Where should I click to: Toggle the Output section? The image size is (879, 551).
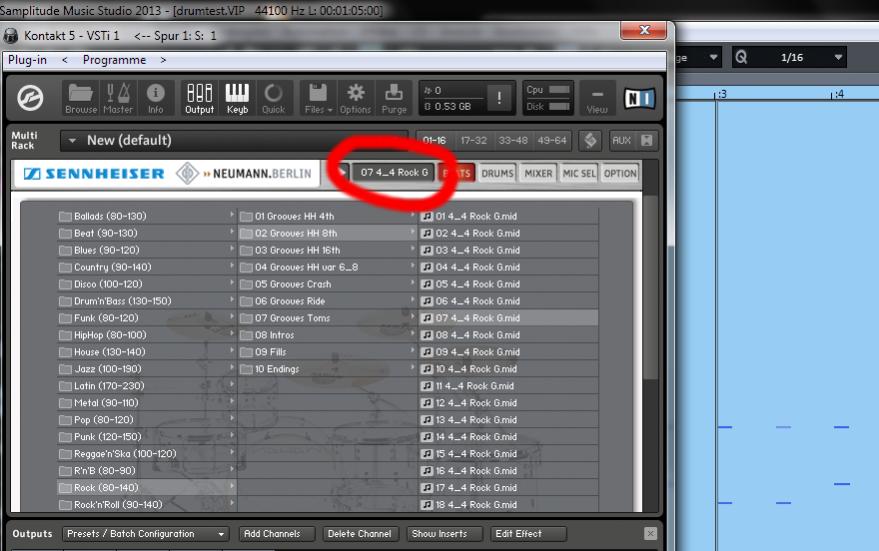click(x=200, y=98)
